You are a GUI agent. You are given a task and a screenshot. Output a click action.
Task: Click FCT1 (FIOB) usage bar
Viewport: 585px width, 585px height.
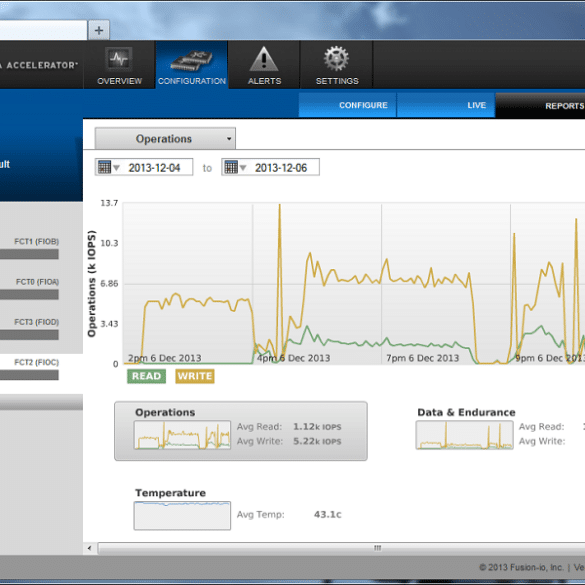[29, 254]
